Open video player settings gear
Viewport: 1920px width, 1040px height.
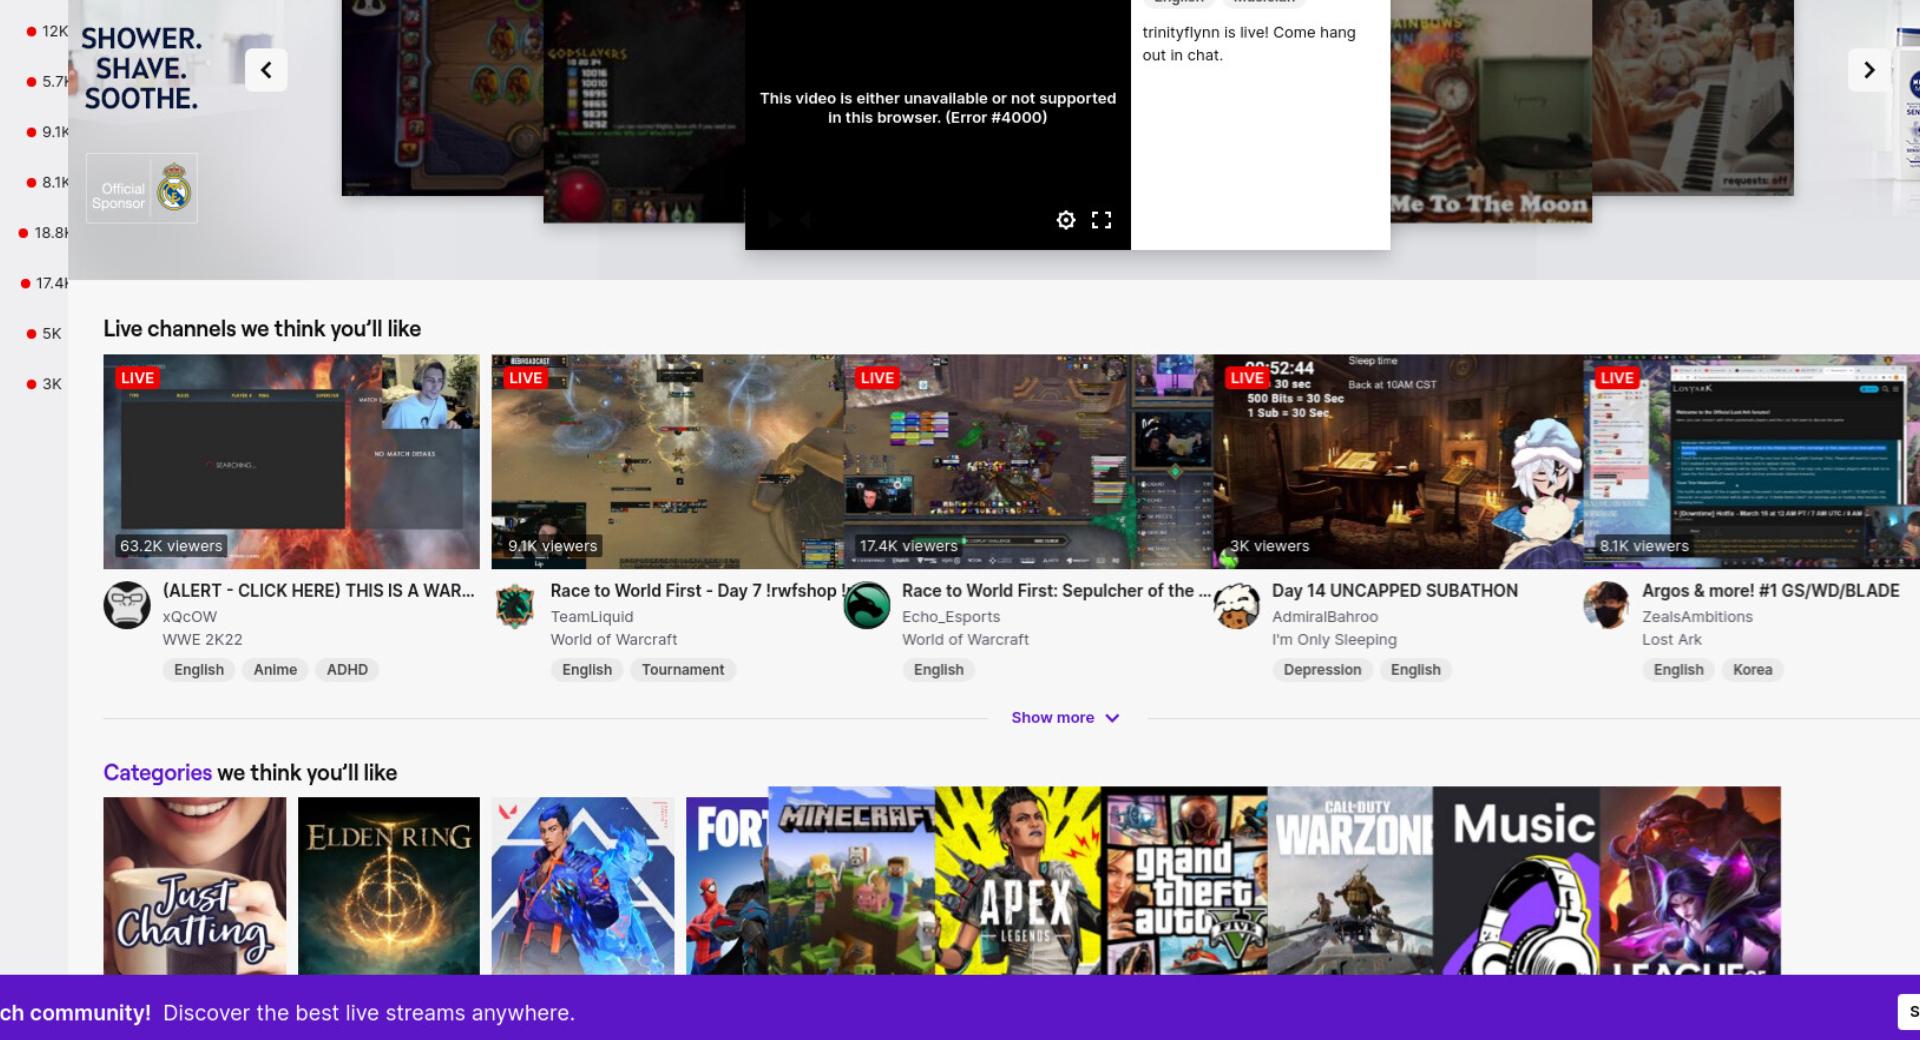pos(1066,220)
